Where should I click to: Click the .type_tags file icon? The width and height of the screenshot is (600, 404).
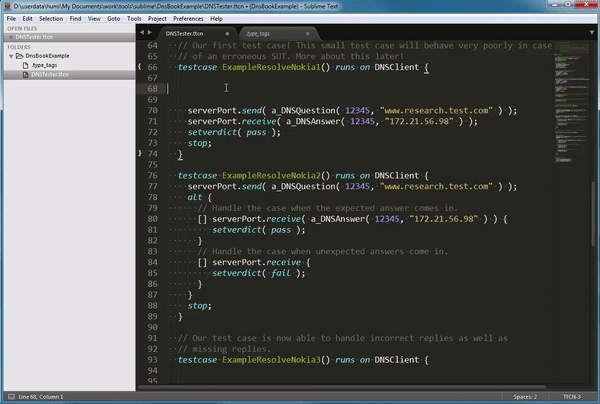26,65
